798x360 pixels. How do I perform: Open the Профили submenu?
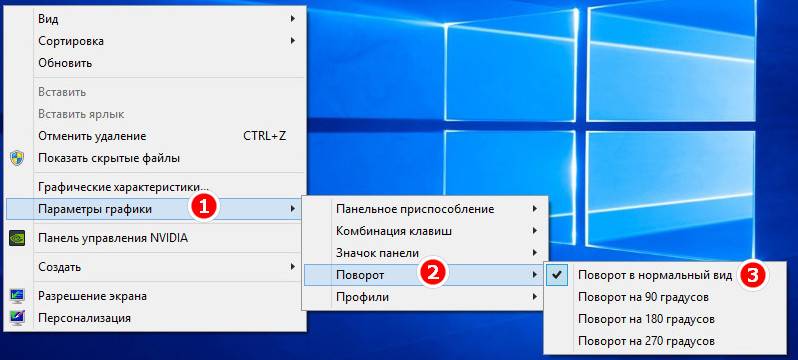pos(425,297)
